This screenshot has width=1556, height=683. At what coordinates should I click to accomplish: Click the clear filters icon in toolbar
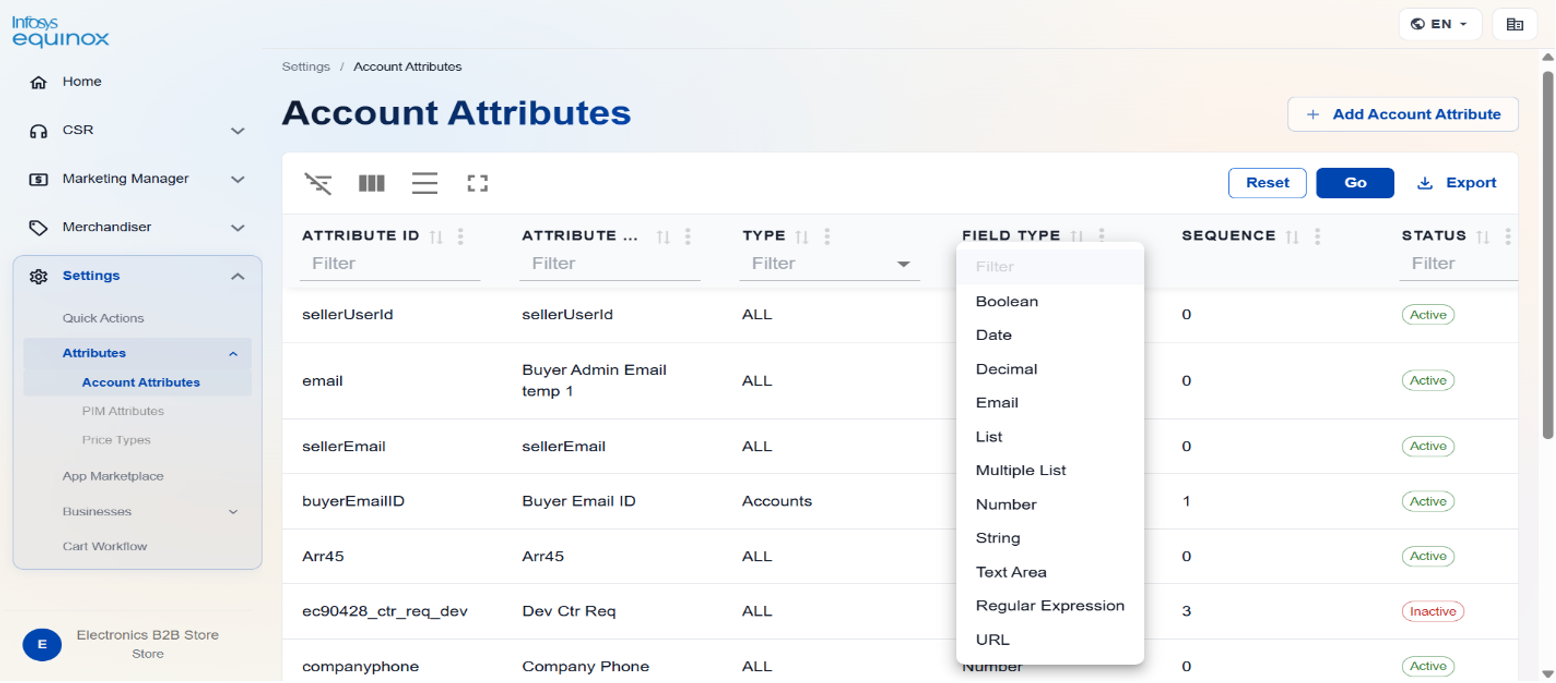318,183
